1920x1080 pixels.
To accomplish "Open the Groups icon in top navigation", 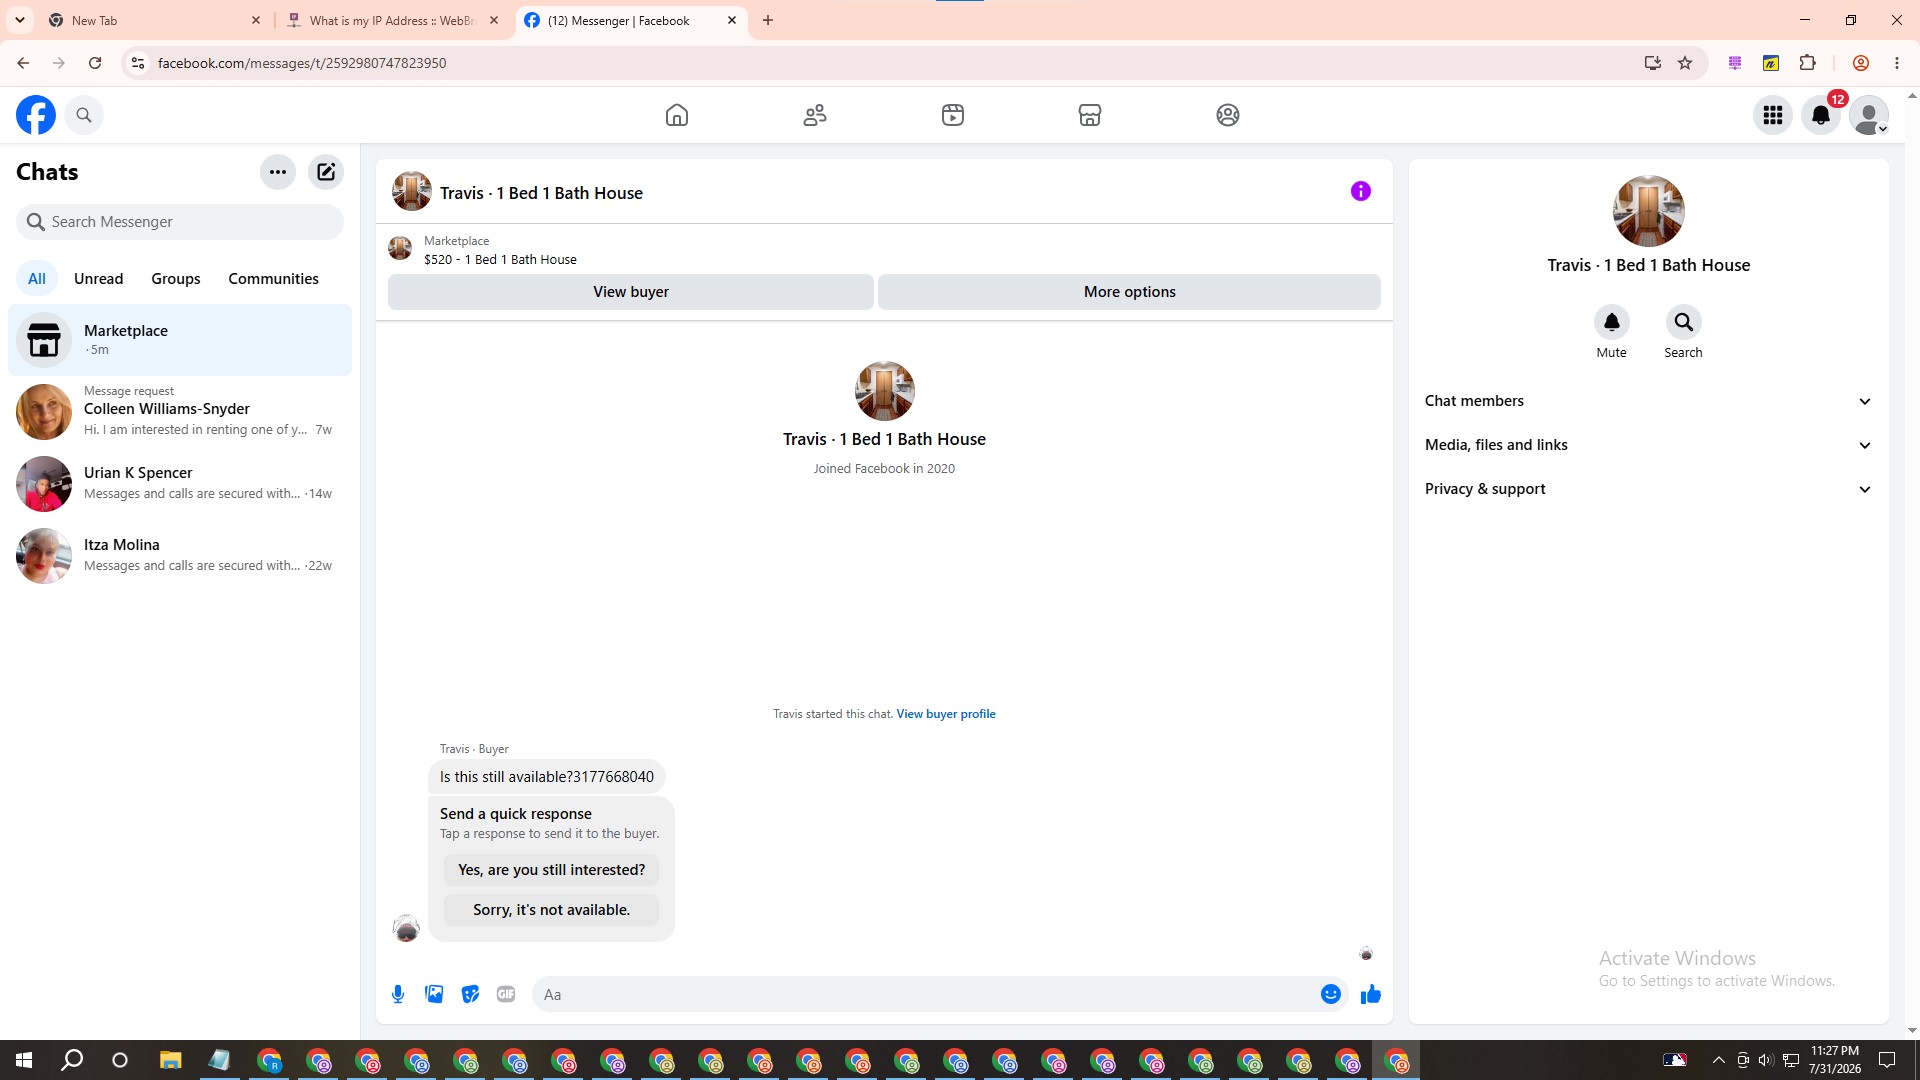I will point(1228,115).
